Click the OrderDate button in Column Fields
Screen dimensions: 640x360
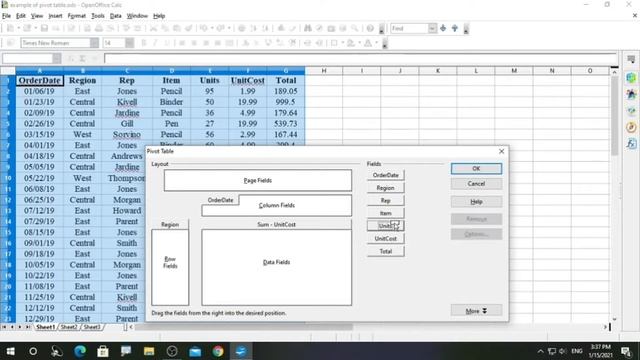220,200
